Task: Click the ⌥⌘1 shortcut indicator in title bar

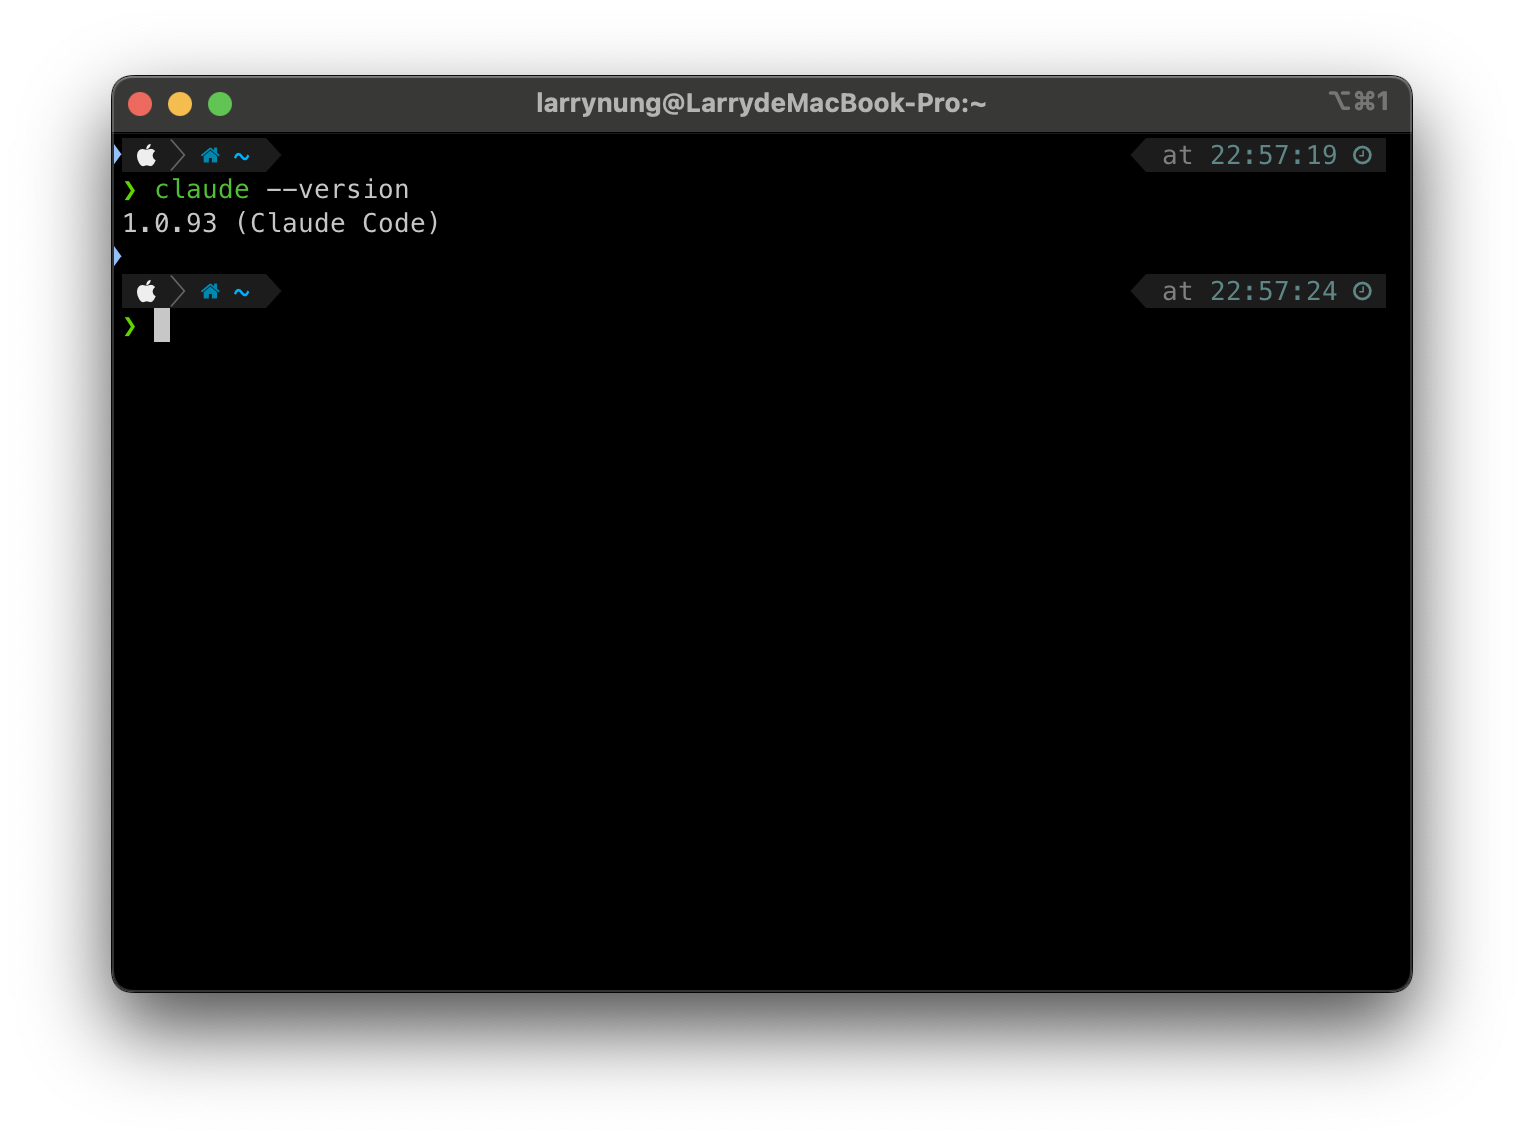Action: [1359, 101]
